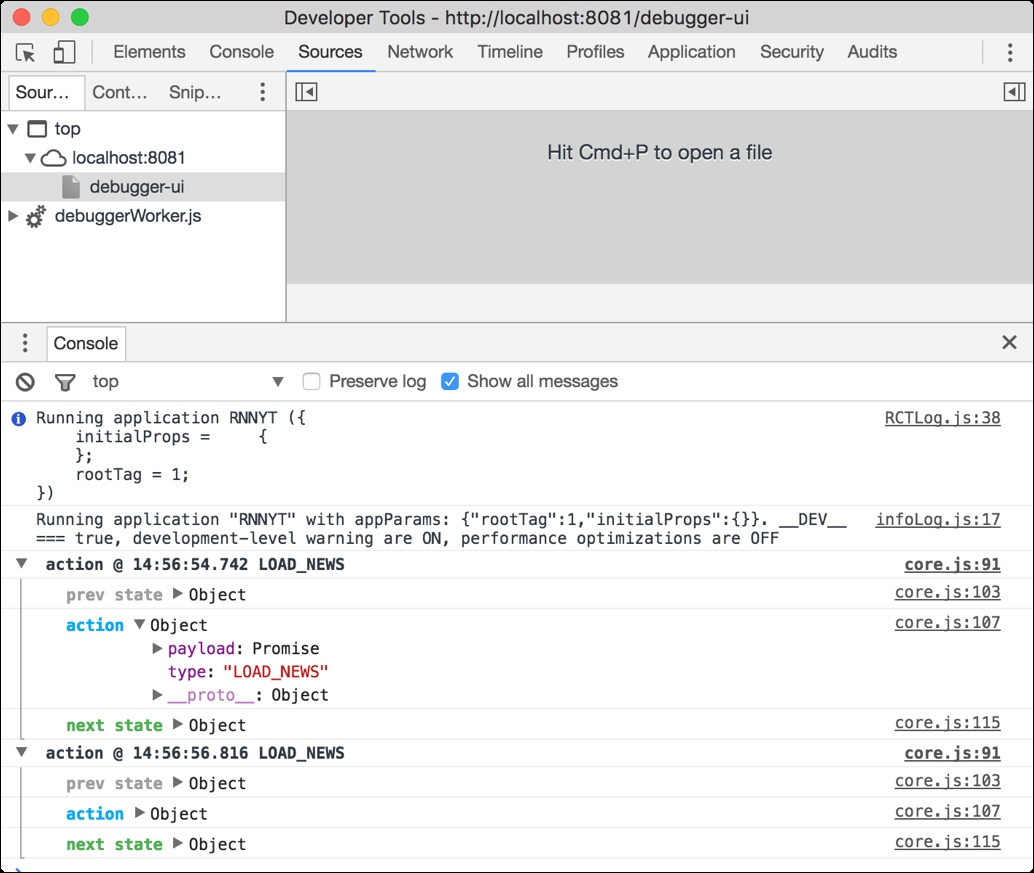Expand the payload: Promise property
Image resolution: width=1034 pixels, height=873 pixels.
click(157, 648)
